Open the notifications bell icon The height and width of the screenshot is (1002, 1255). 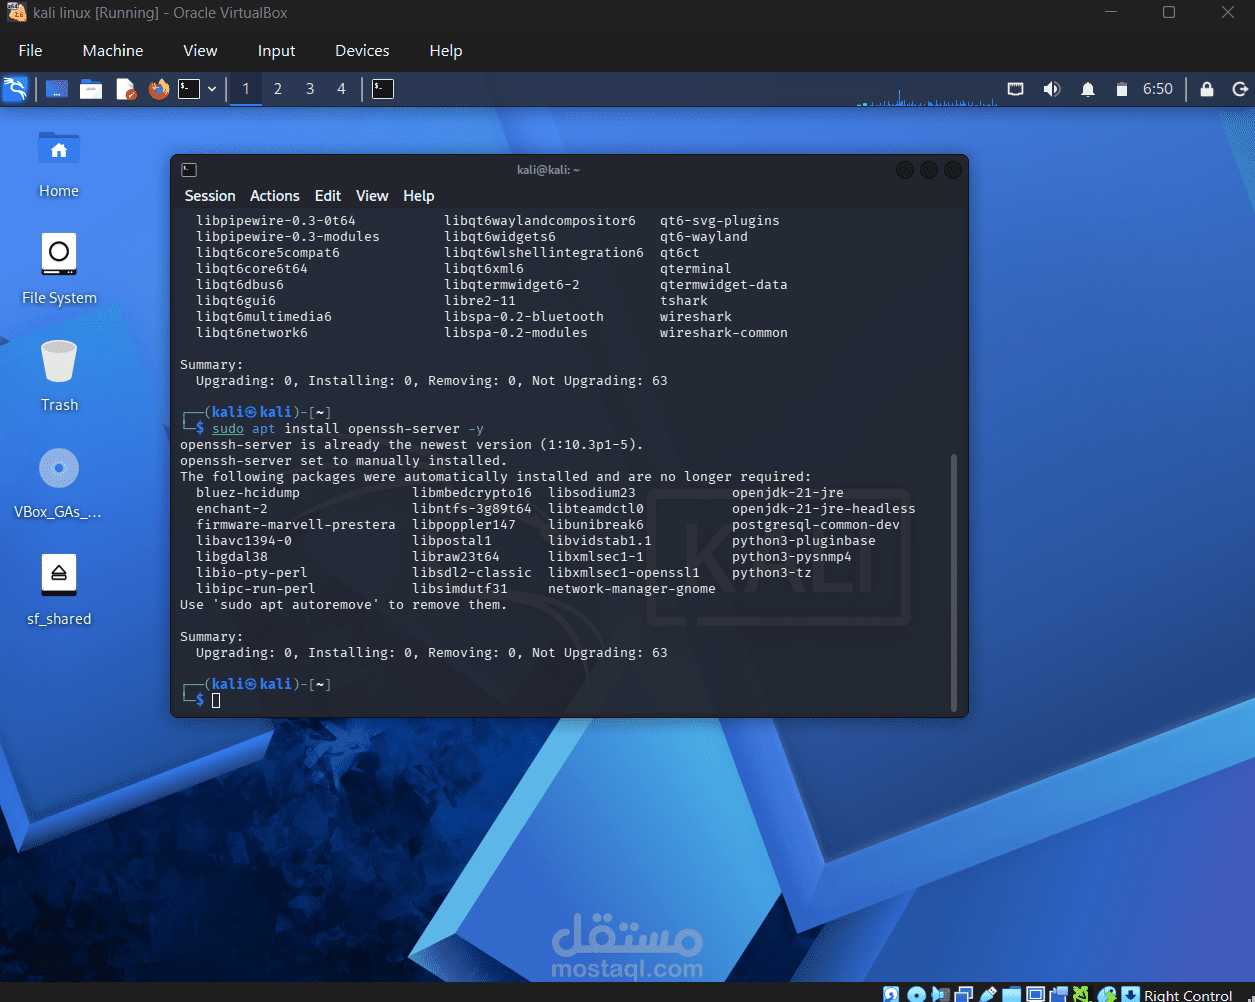1088,89
